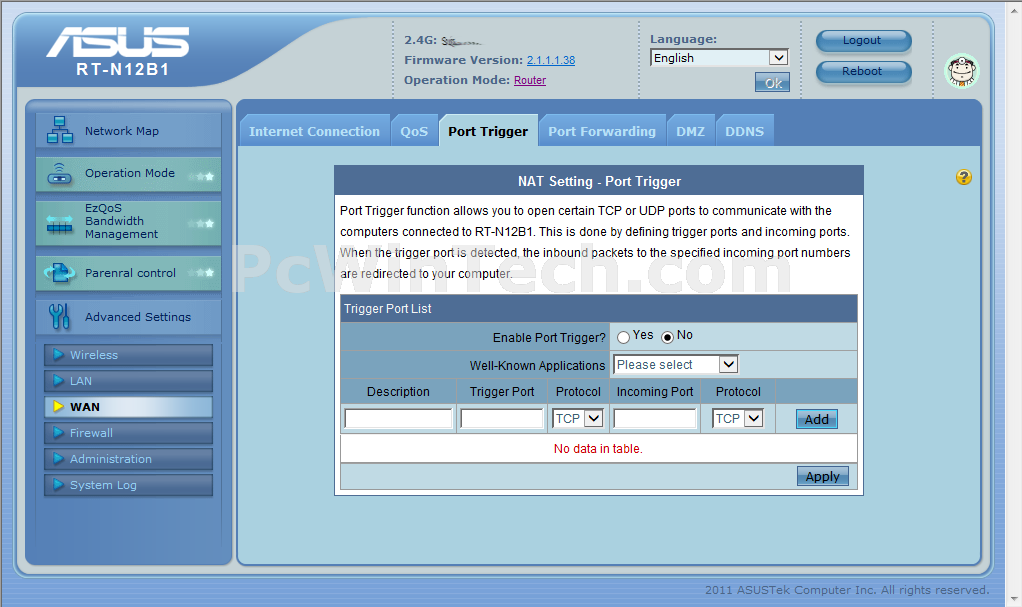1022x607 pixels.
Task: Open the System Log submenu
Action: (x=128, y=485)
